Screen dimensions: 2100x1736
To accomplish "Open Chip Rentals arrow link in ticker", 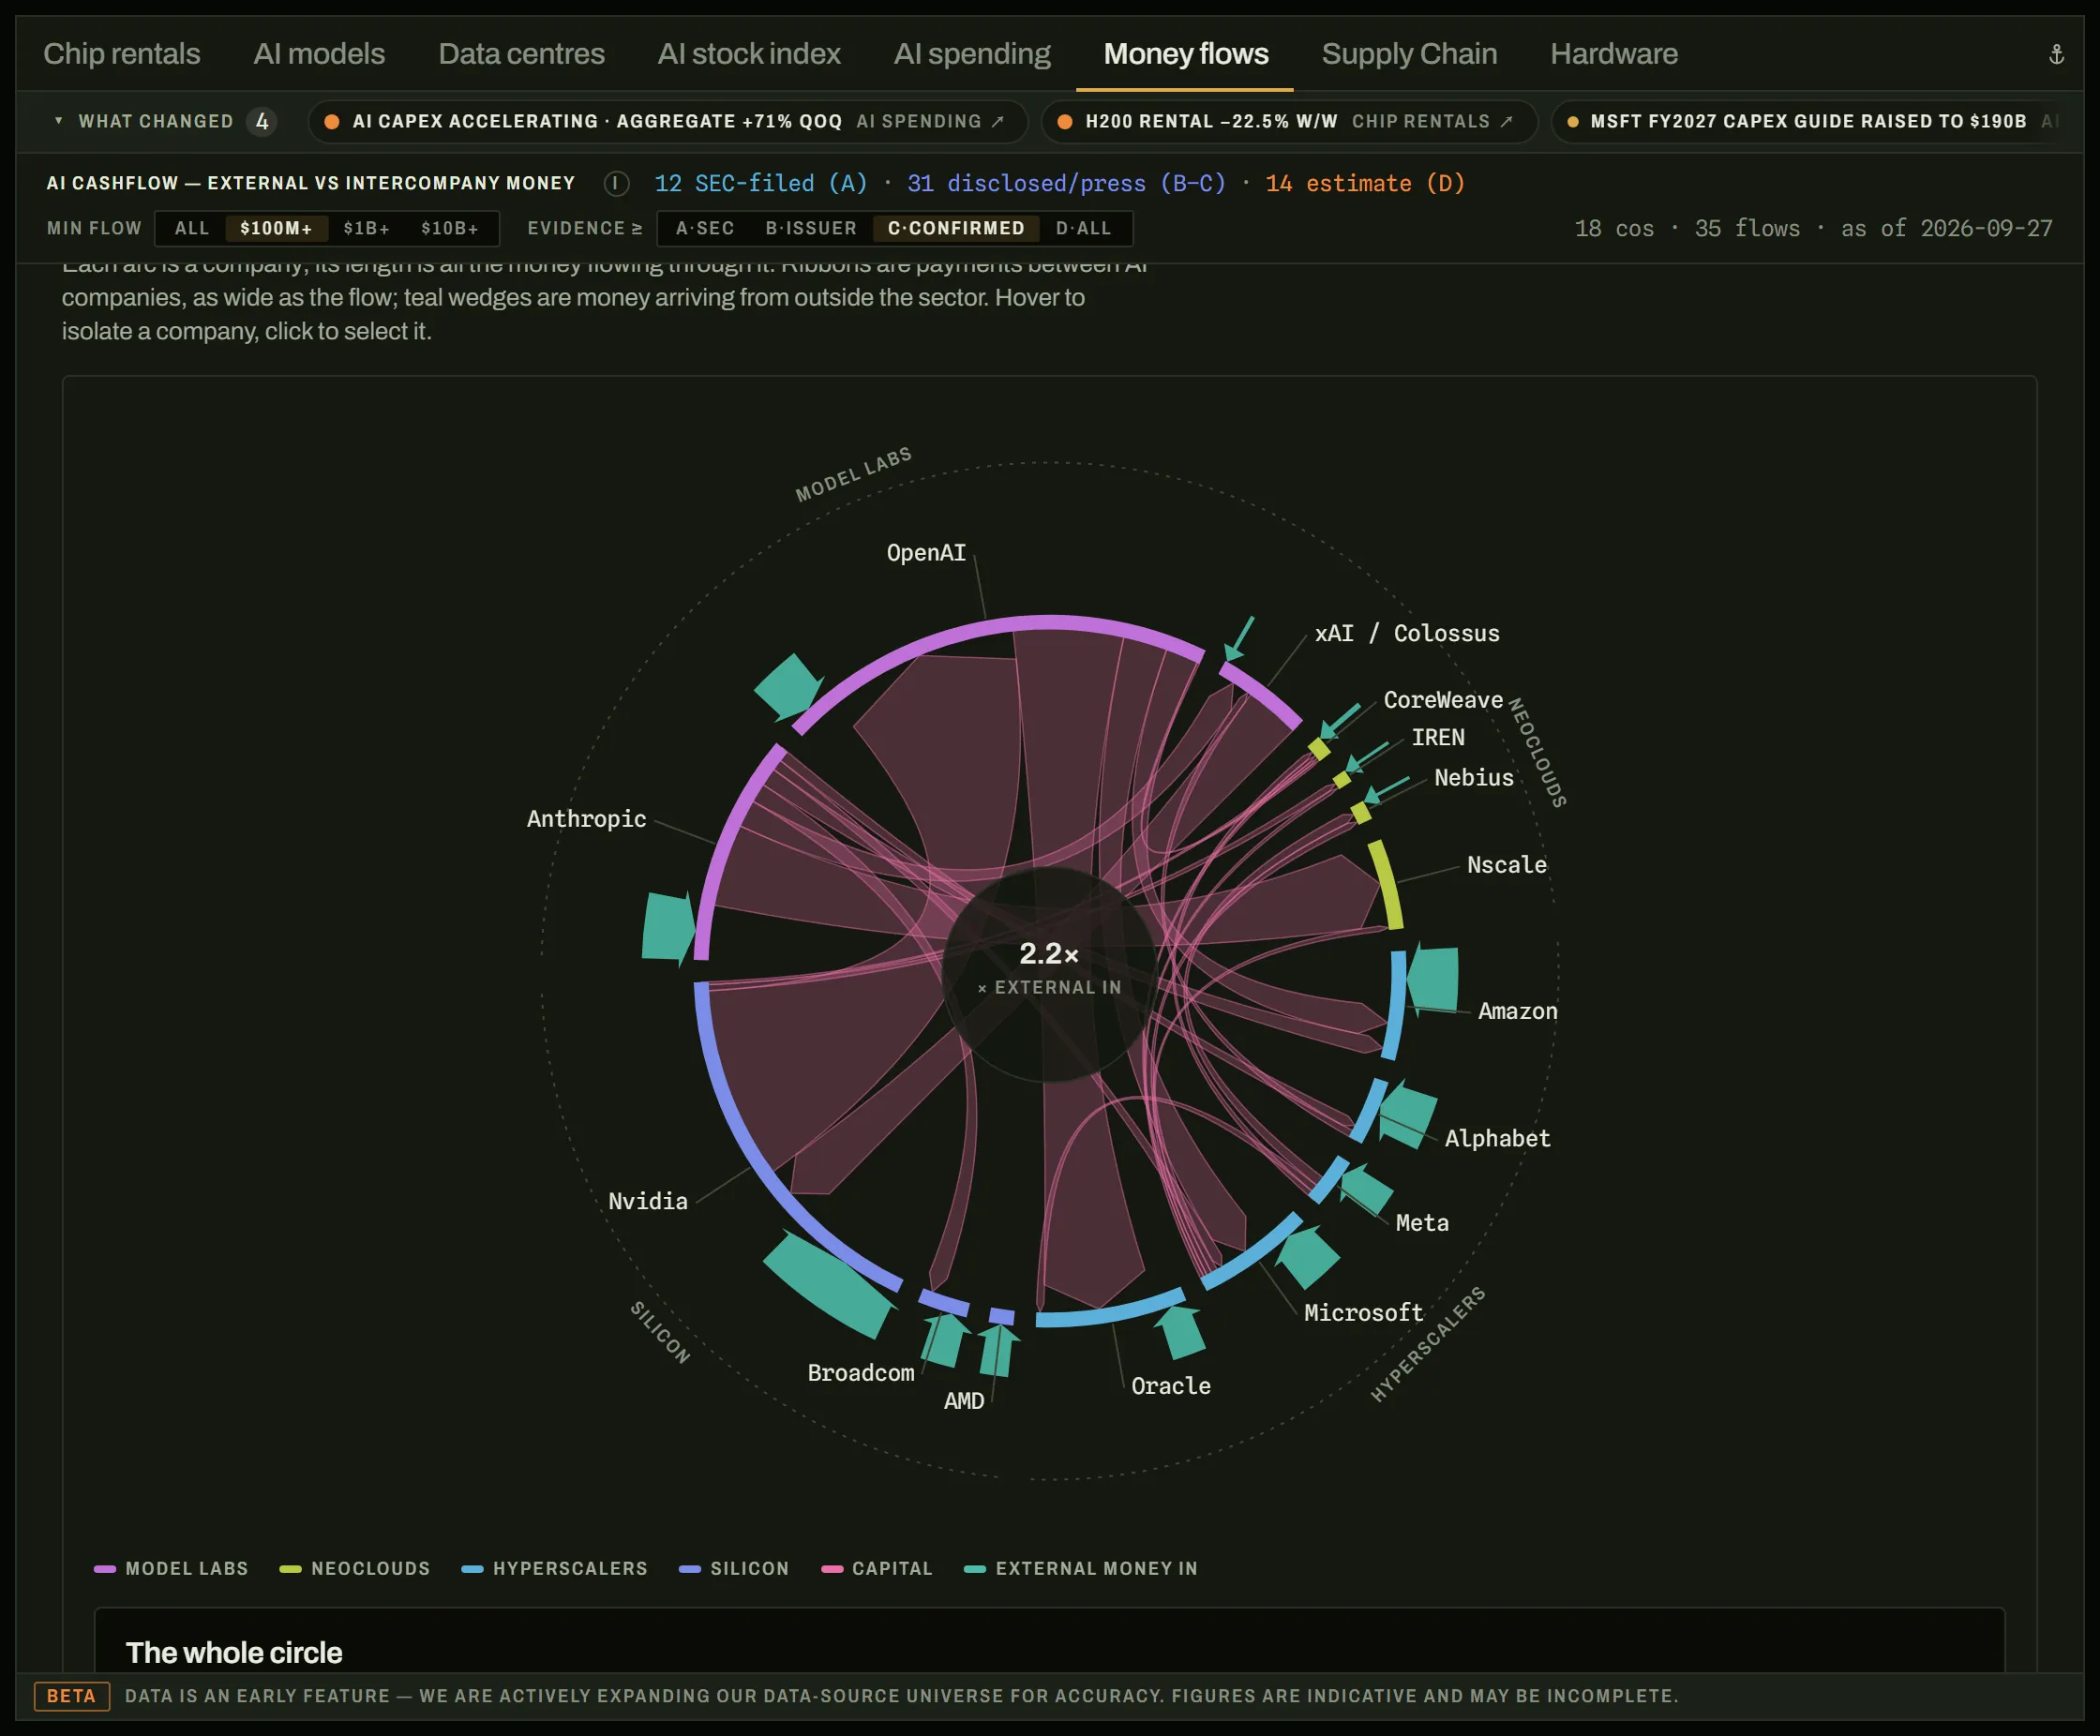I will click(1432, 121).
